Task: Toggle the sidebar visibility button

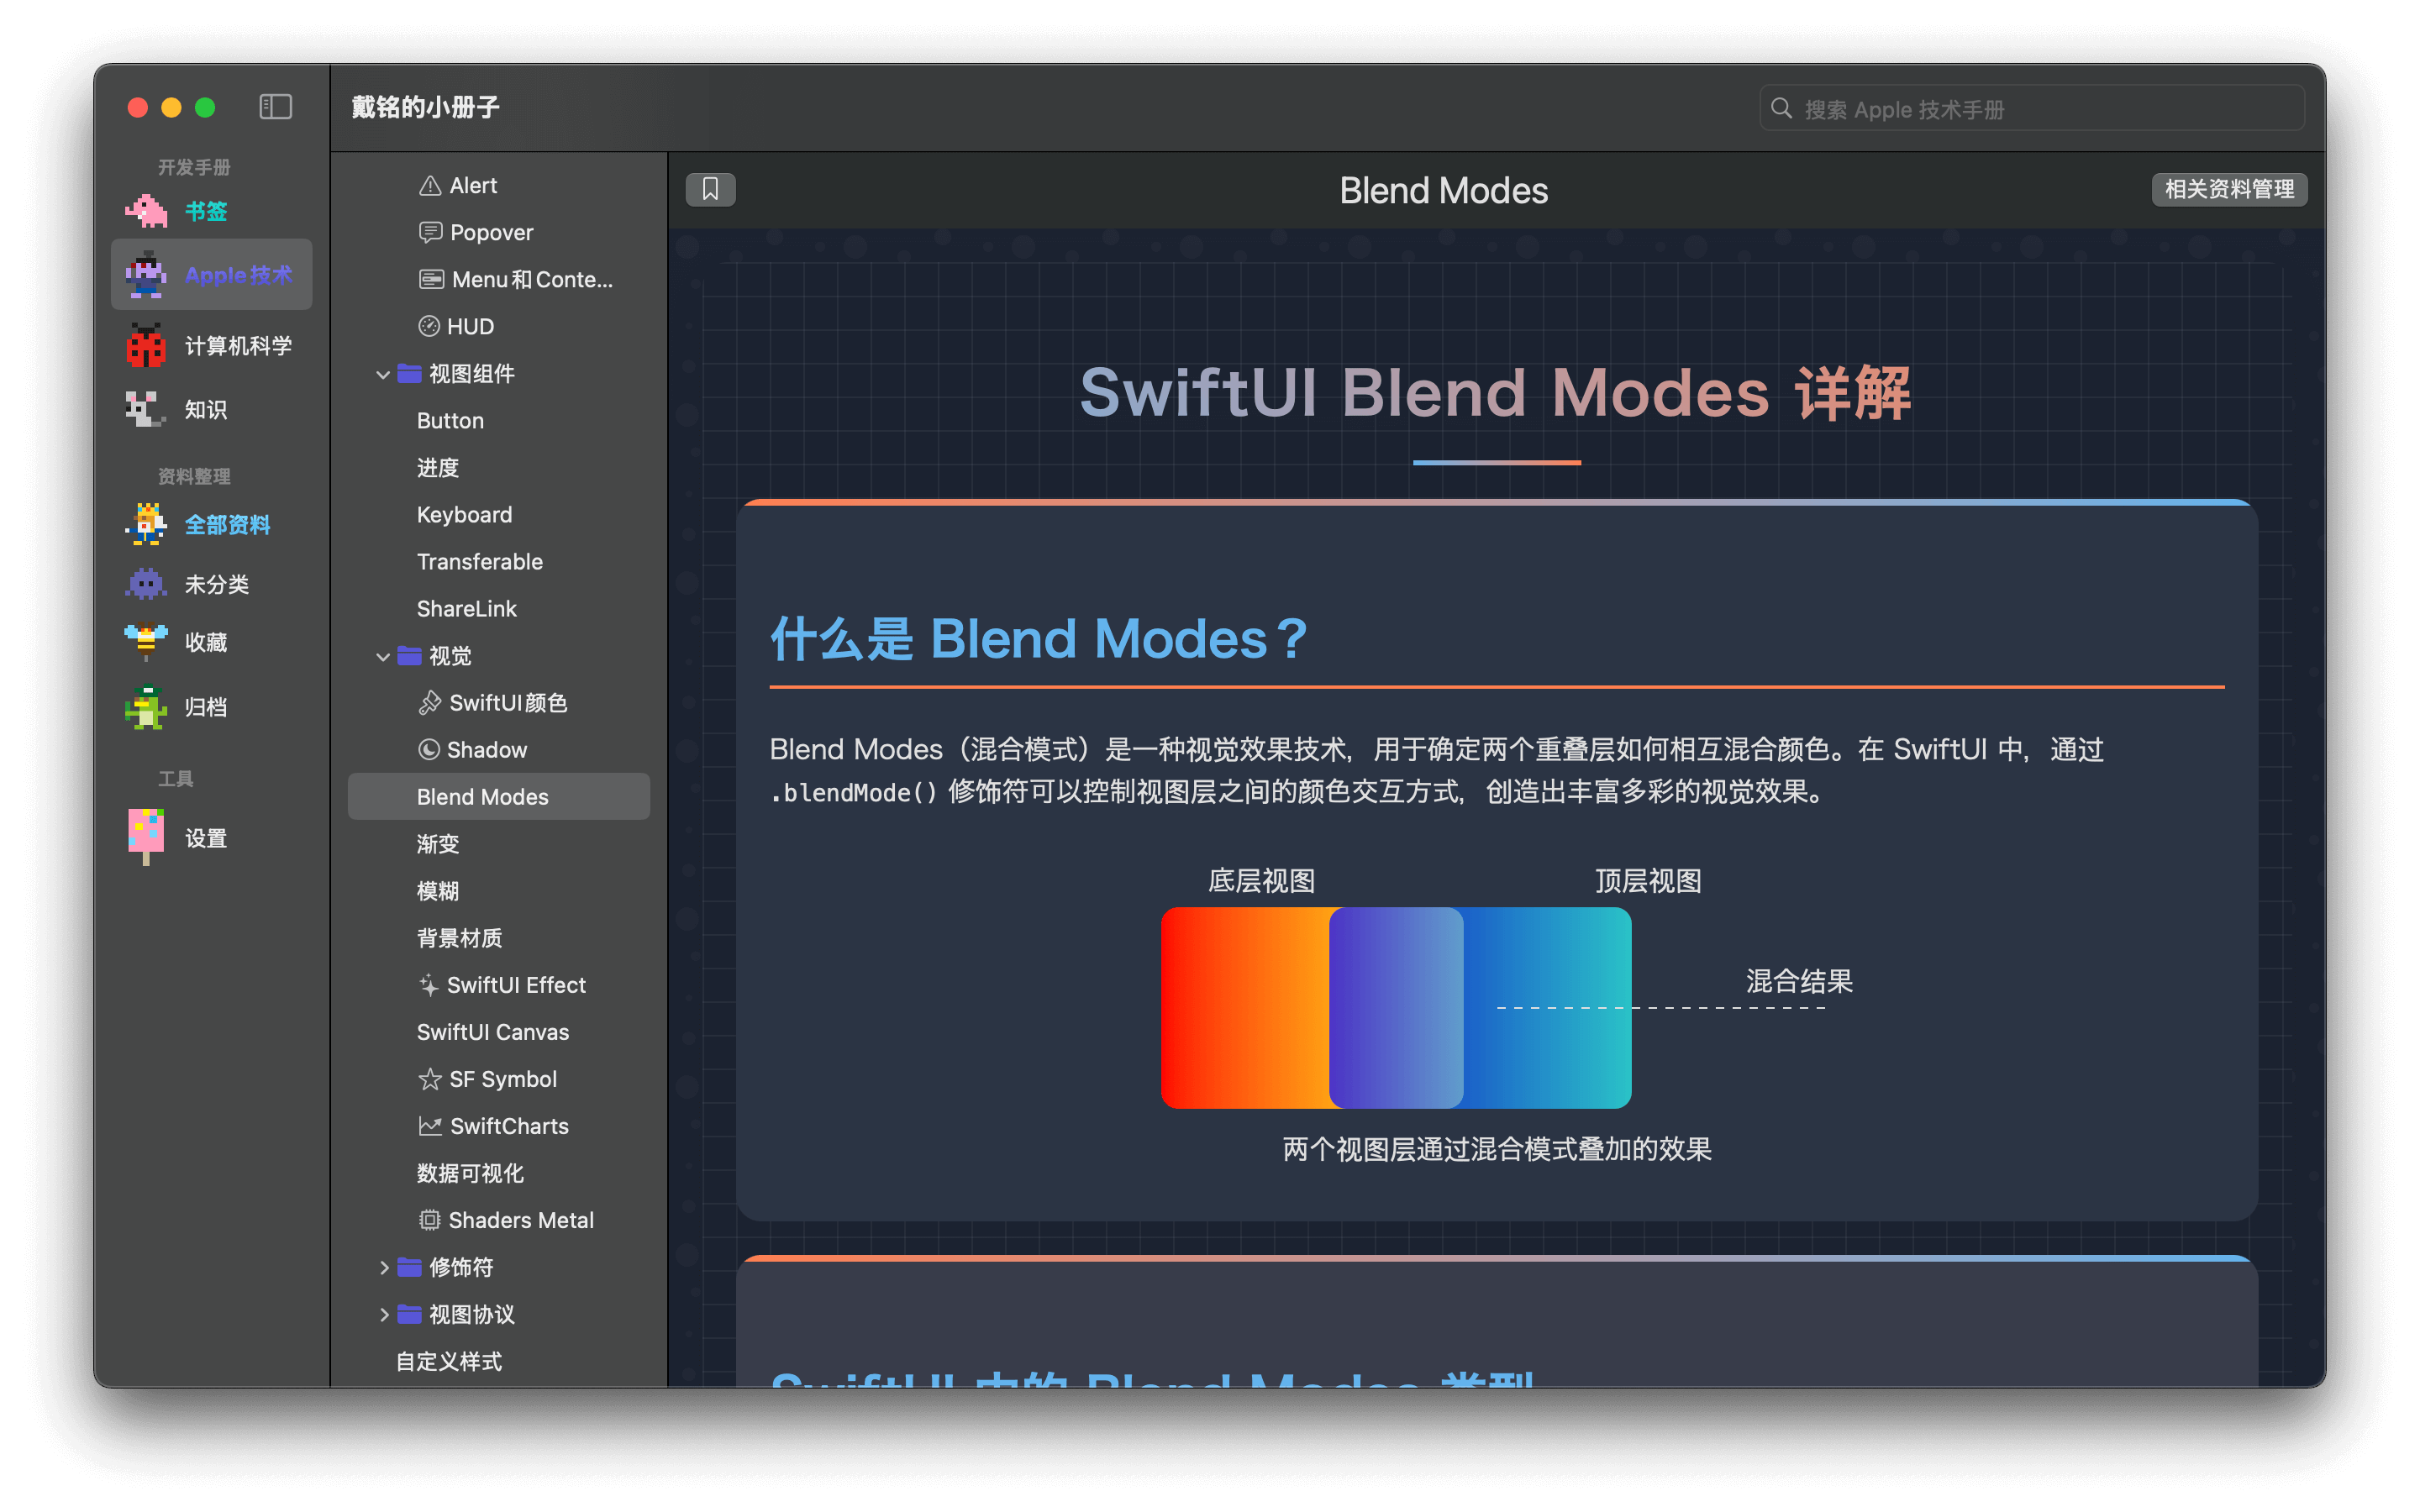Action: [x=275, y=107]
